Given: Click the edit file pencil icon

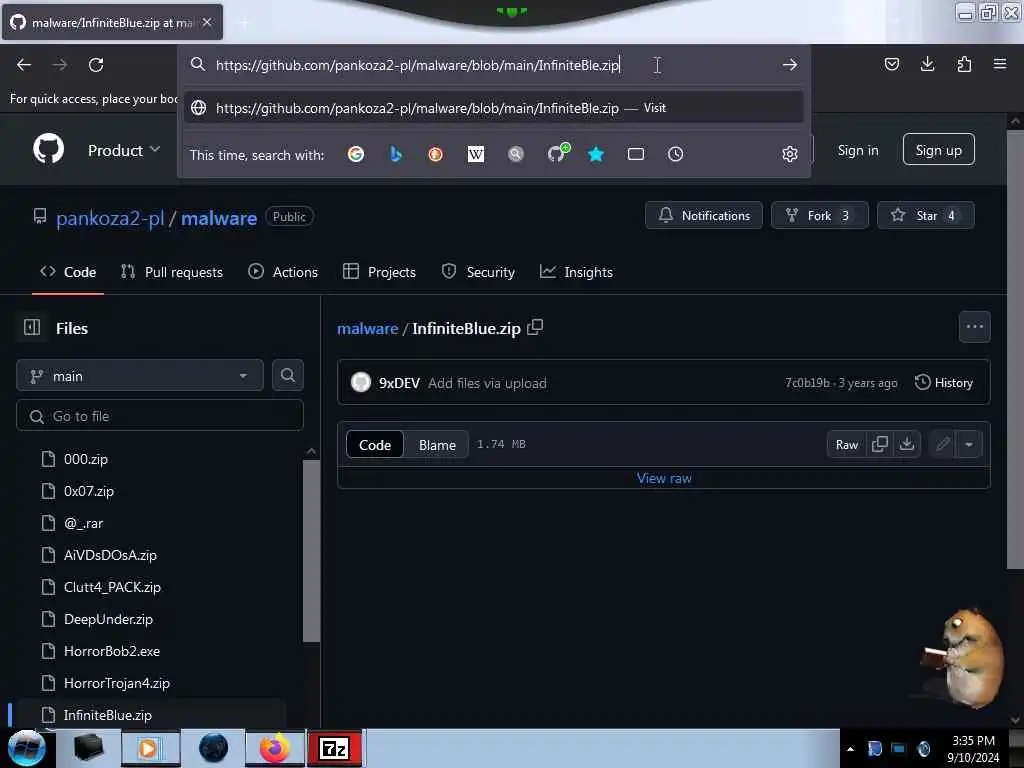Looking at the screenshot, I should coord(942,444).
